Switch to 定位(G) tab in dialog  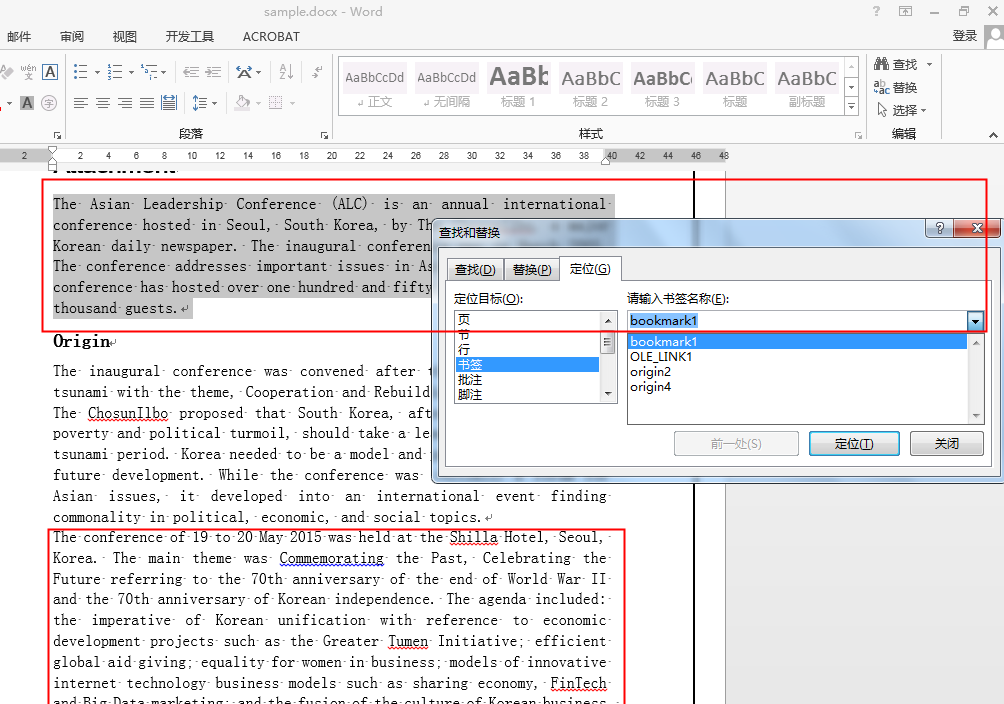590,268
